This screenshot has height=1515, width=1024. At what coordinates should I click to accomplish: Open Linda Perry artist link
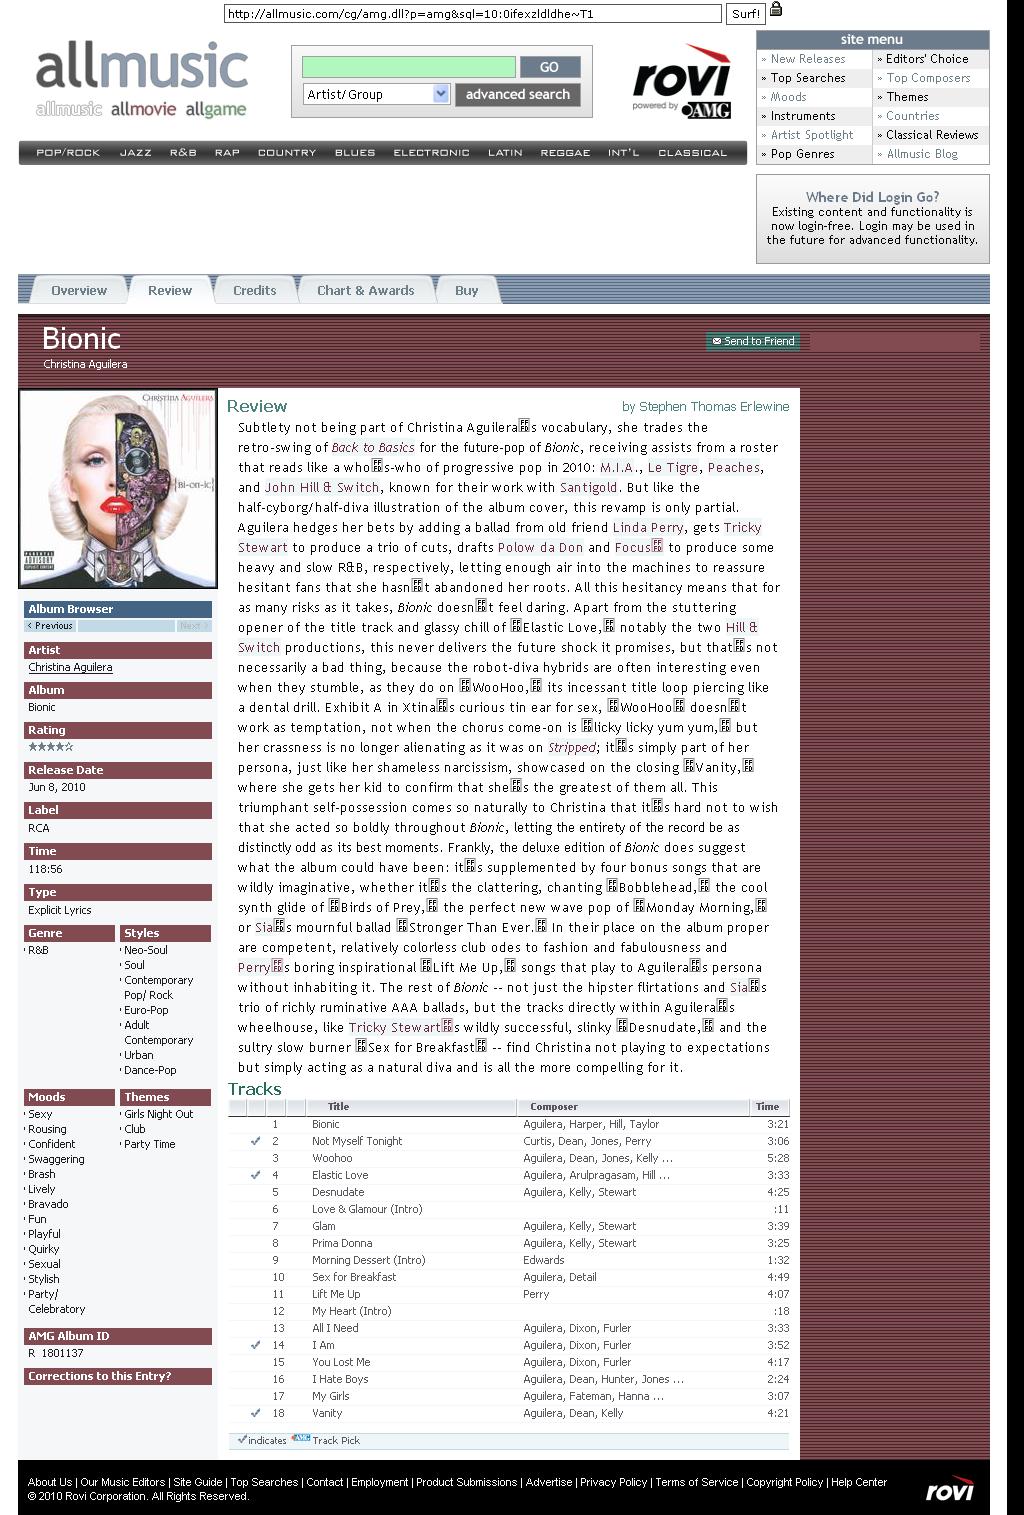[649, 527]
